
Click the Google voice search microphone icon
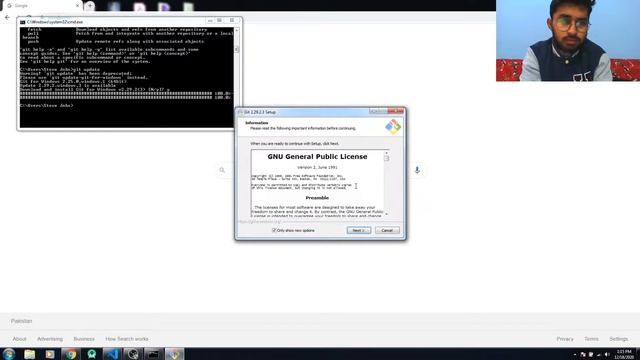point(417,170)
